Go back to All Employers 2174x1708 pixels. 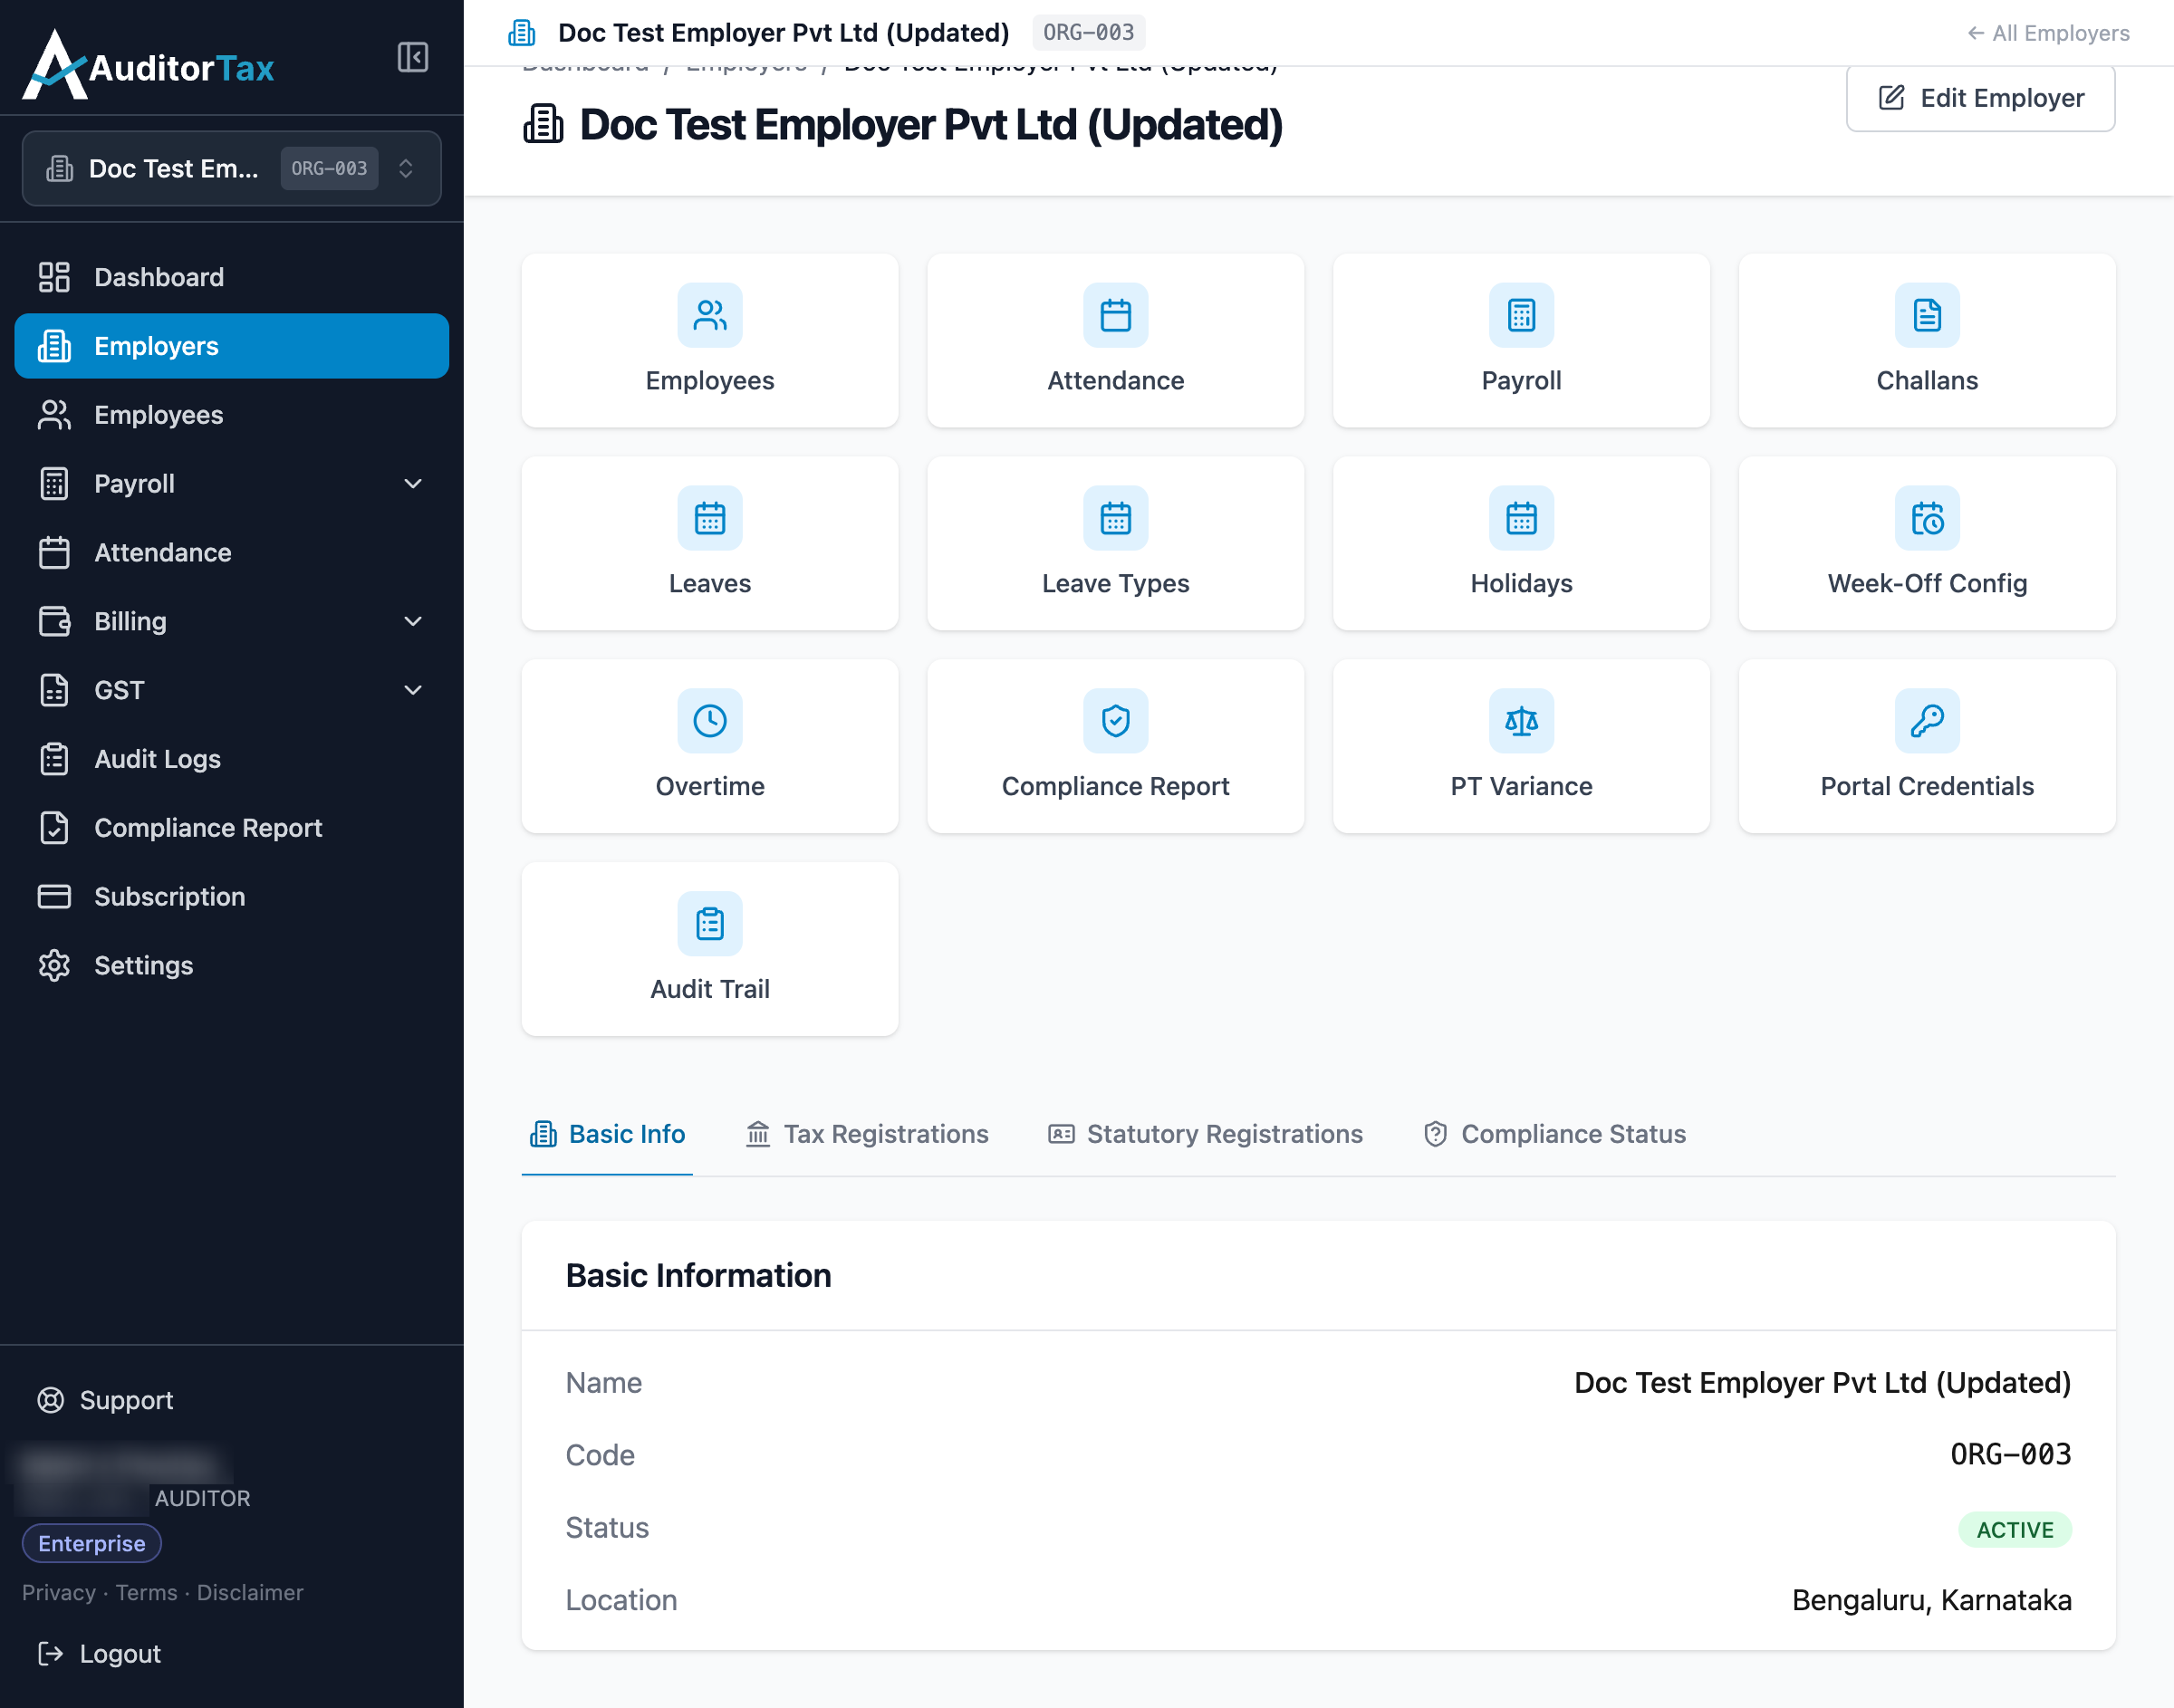[x=2047, y=33]
